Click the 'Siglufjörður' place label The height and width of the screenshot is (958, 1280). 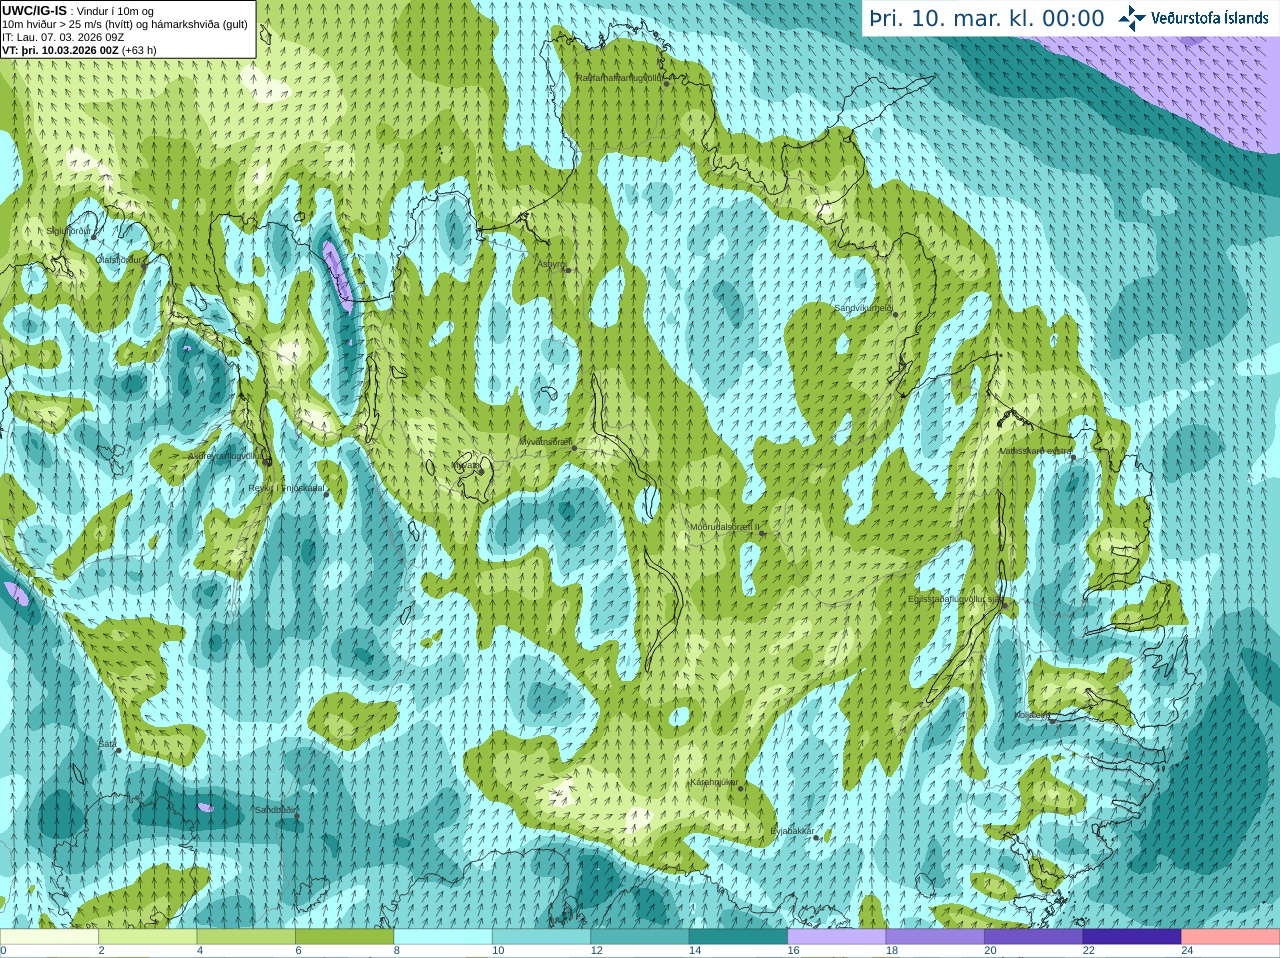(x=69, y=231)
